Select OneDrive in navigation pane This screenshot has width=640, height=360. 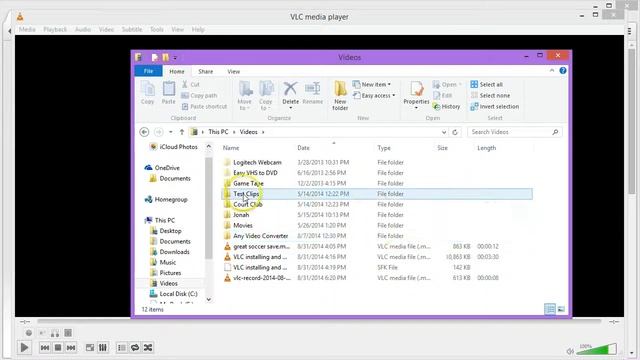(162, 168)
